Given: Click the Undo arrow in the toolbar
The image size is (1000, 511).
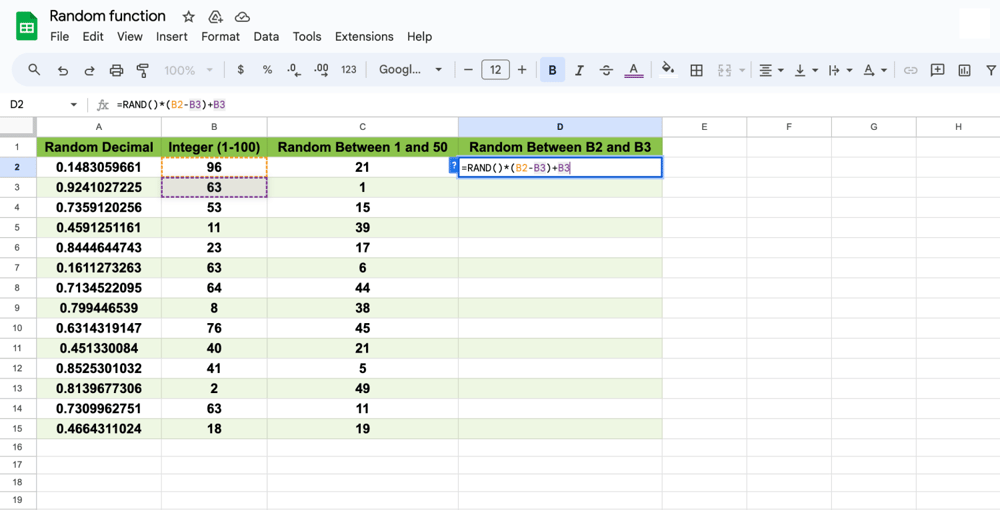Looking at the screenshot, I should tap(63, 70).
